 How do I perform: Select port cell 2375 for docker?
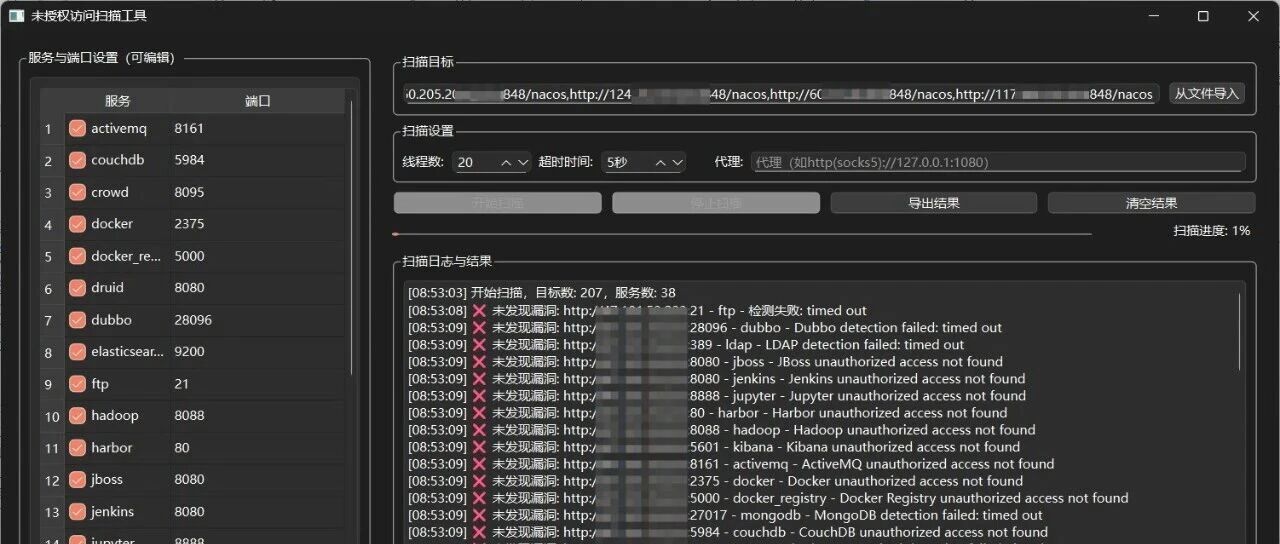[x=258, y=224]
